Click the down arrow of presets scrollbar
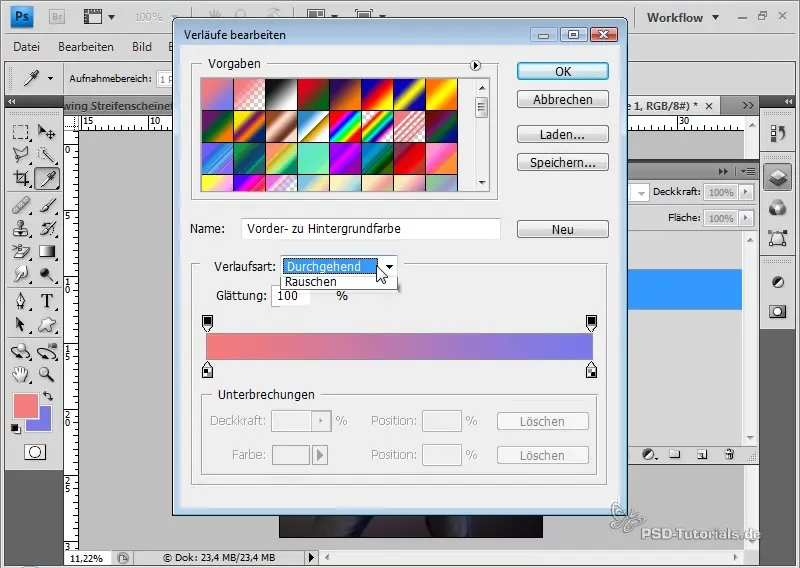 coord(482,182)
